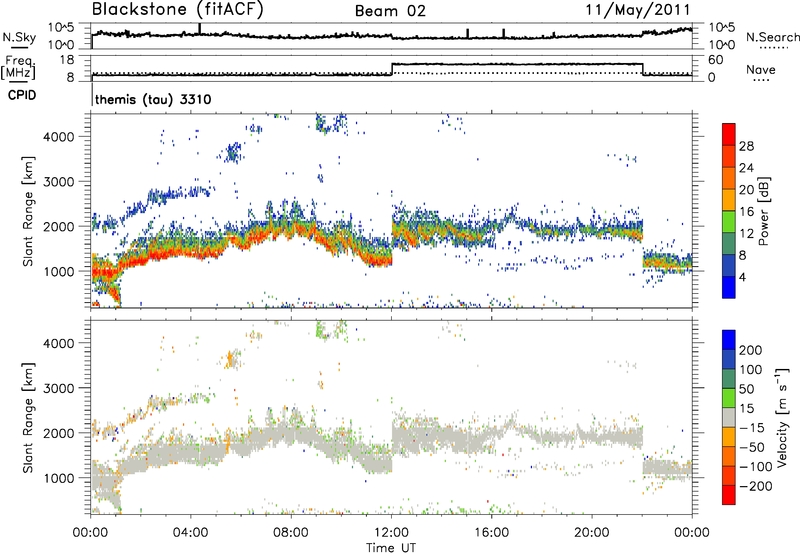
Task: Click the "−50" velocity colorbar tick
Action: point(754,447)
